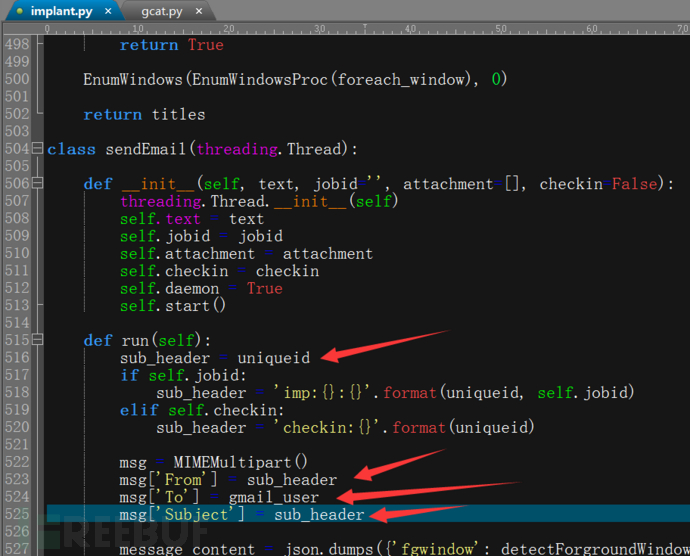This screenshot has height=556, width=690.
Task: Click 'detectForgroundWindow' on line 527
Action: coord(595,549)
